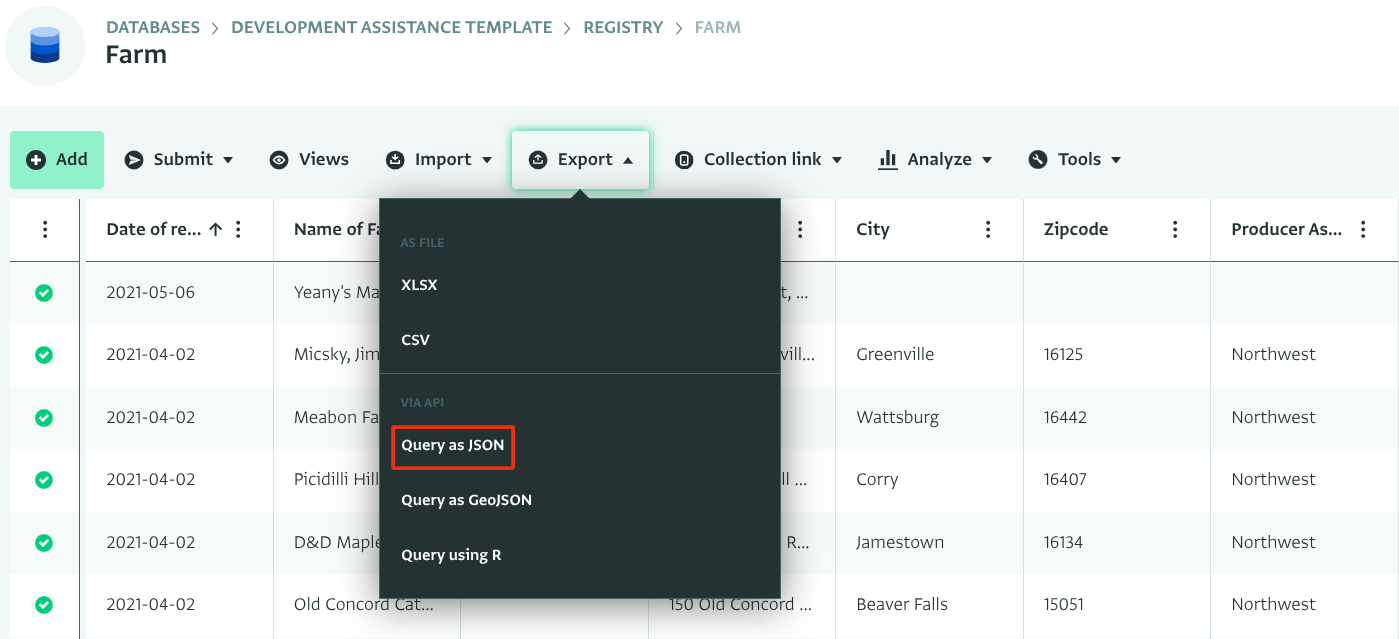Open Views with the eye icon
The height and width of the screenshot is (639, 1399).
[x=280, y=160]
